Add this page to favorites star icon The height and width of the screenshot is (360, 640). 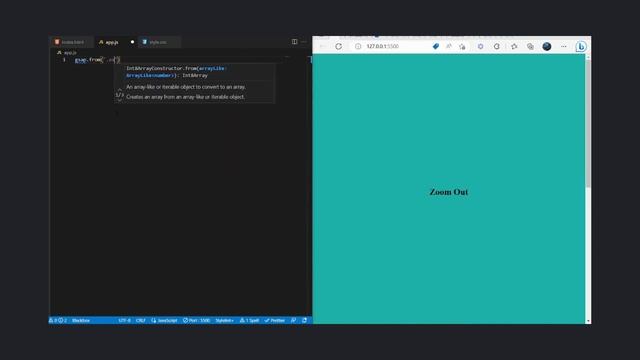(x=462, y=47)
